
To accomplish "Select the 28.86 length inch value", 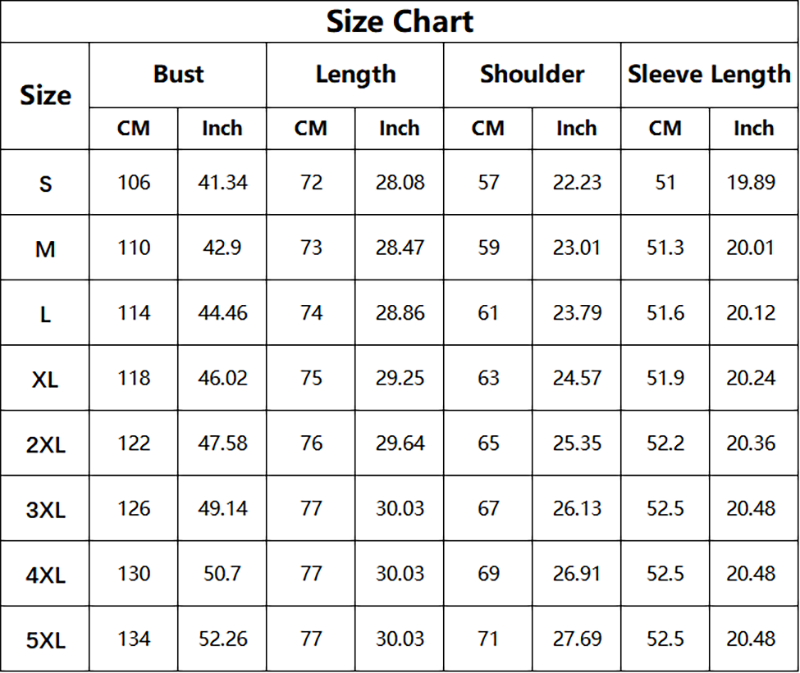I will (x=399, y=313).
